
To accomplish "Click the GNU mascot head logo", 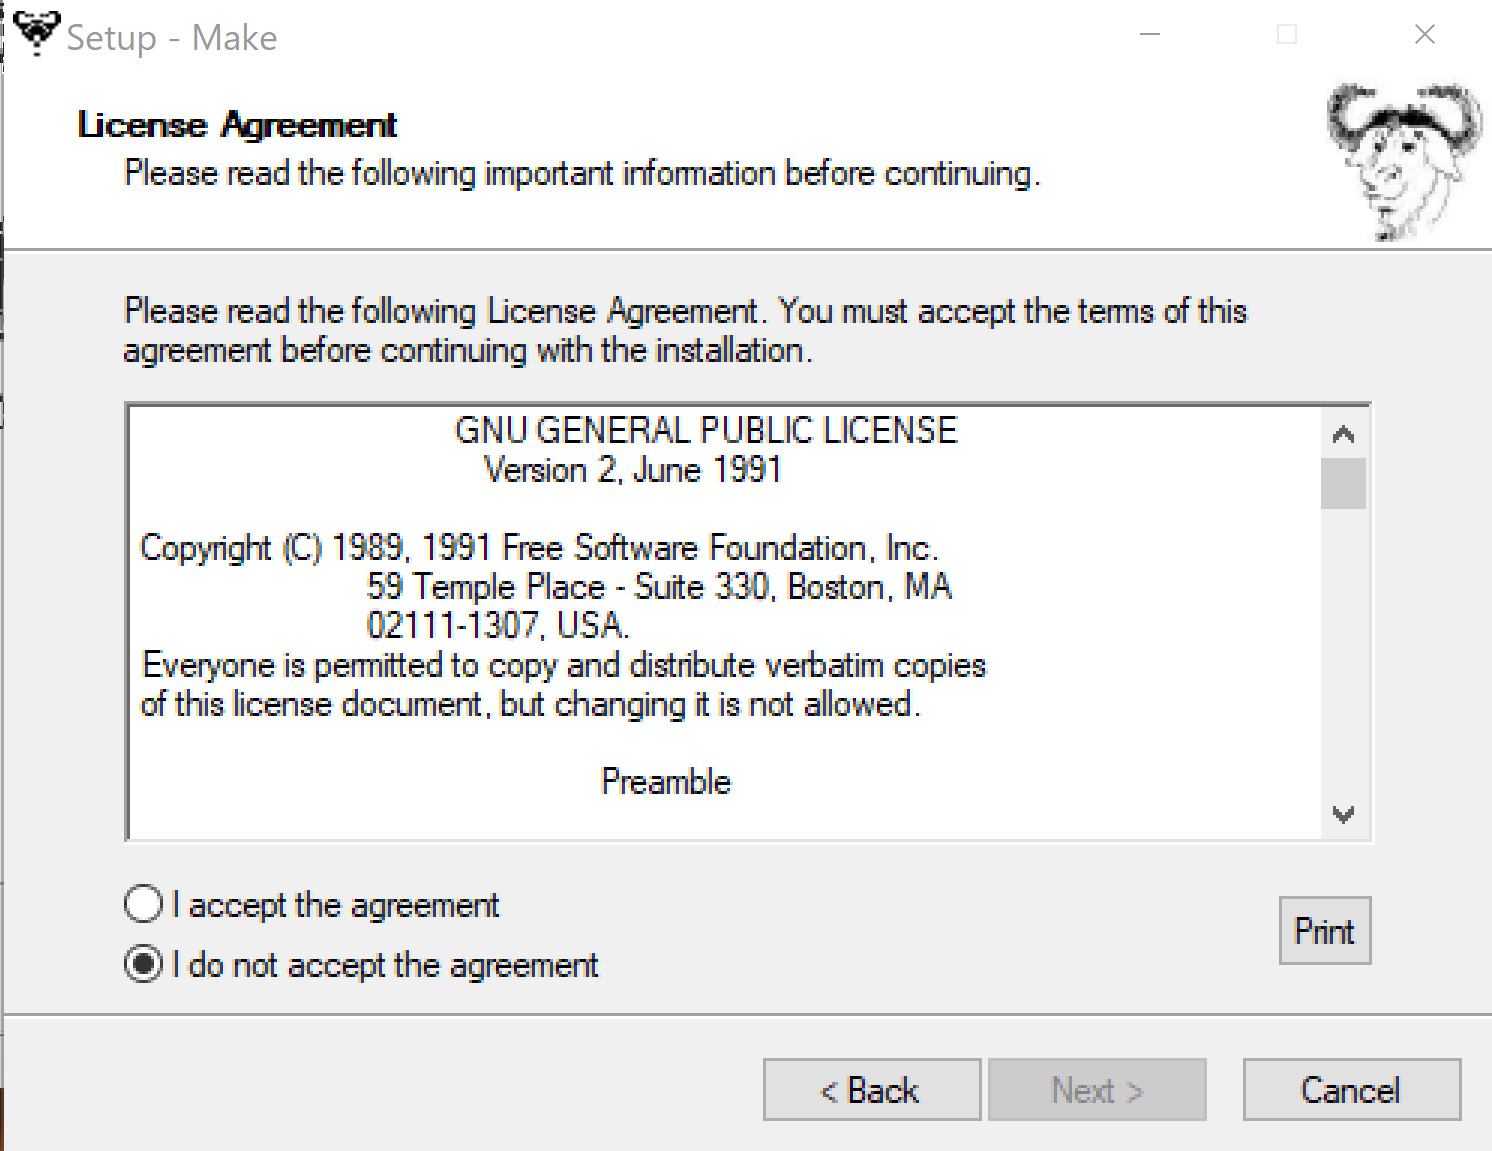I will [1404, 160].
